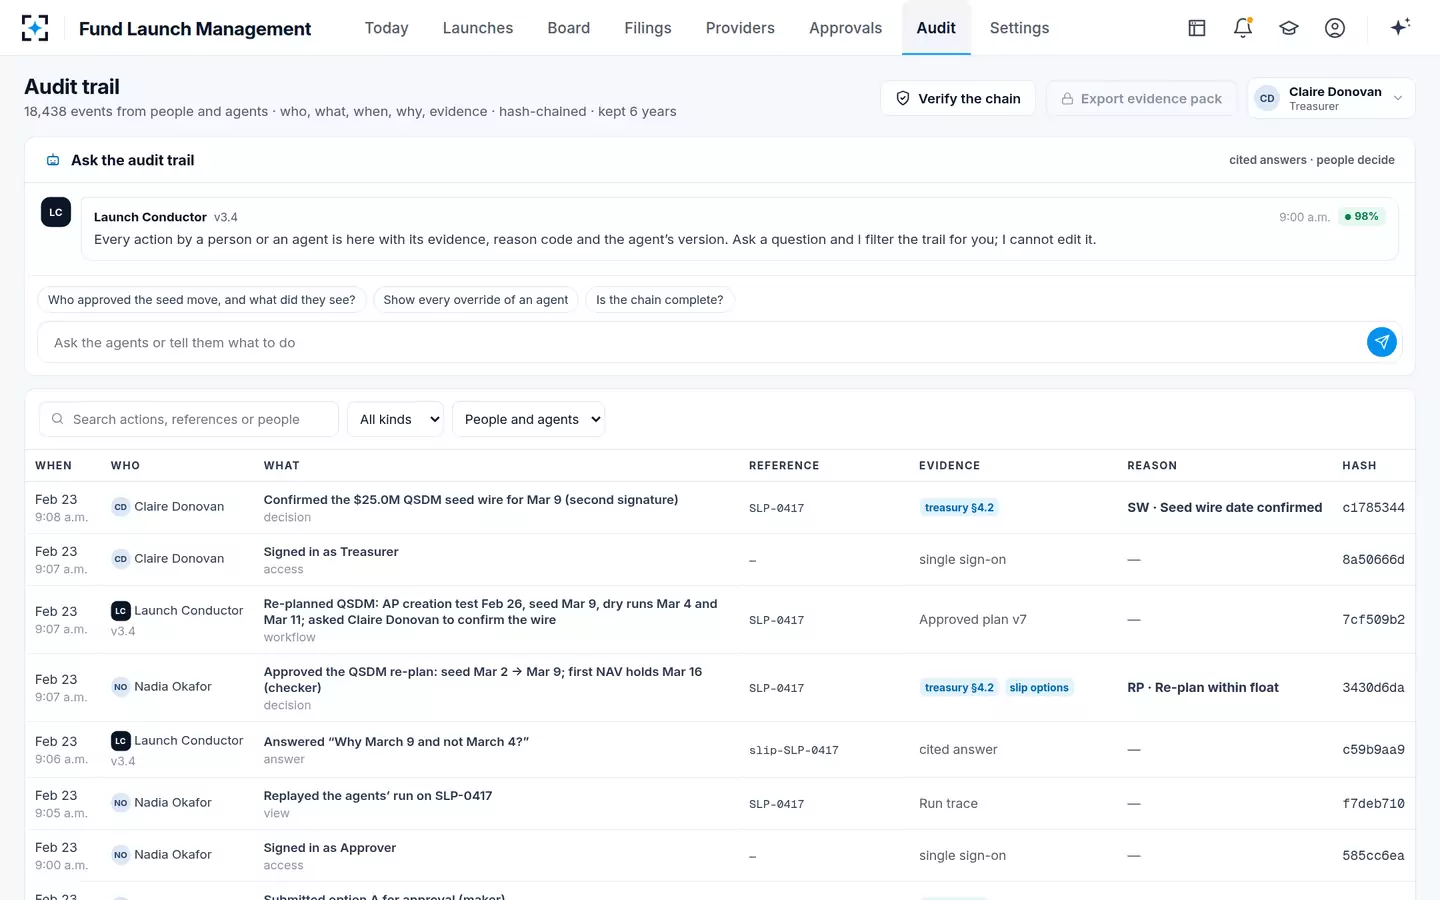The height and width of the screenshot is (900, 1440).
Task: Click the CD avatar in the Signed in as Treasurer row
Action: pos(120,559)
